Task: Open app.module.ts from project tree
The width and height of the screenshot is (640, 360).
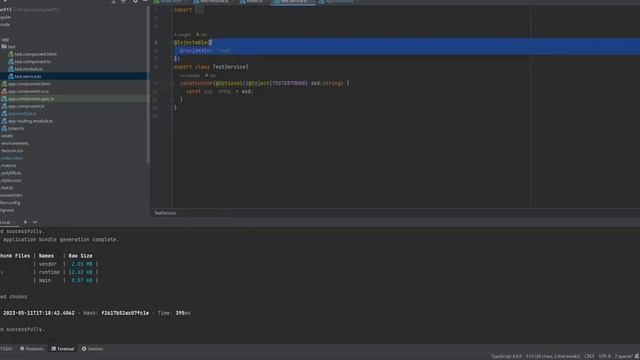Action: 22,113
